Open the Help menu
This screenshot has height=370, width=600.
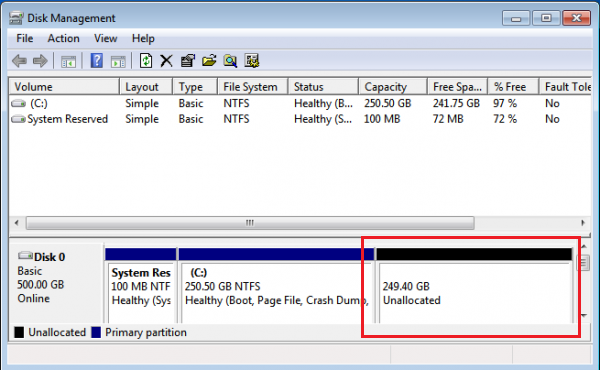coord(143,38)
